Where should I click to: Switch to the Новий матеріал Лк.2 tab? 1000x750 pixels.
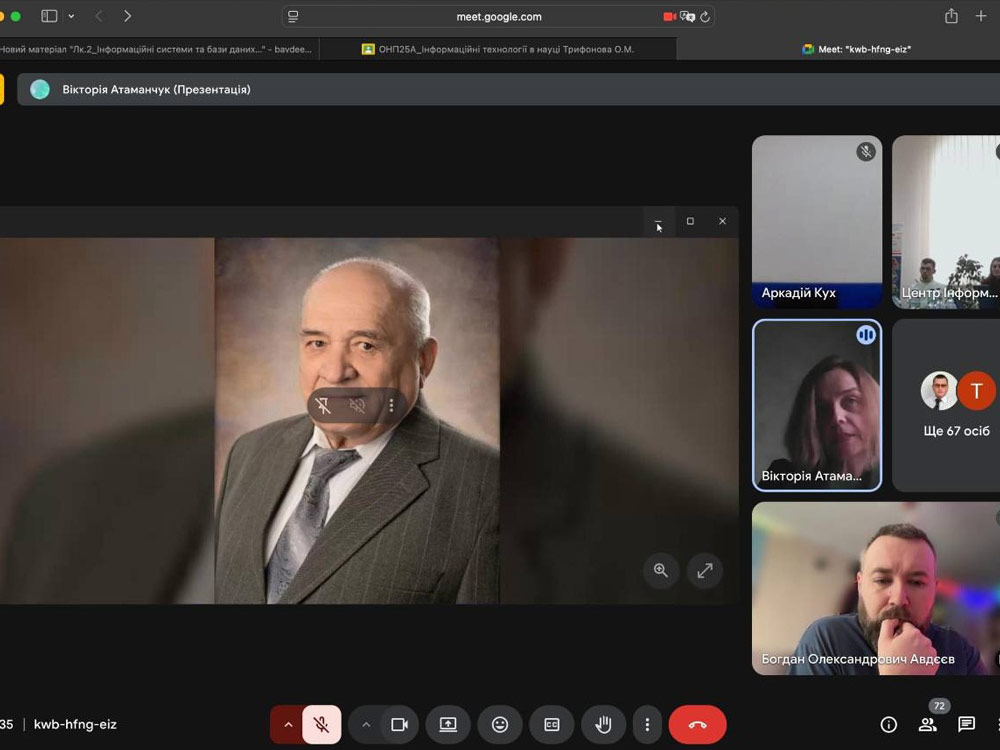tap(156, 49)
